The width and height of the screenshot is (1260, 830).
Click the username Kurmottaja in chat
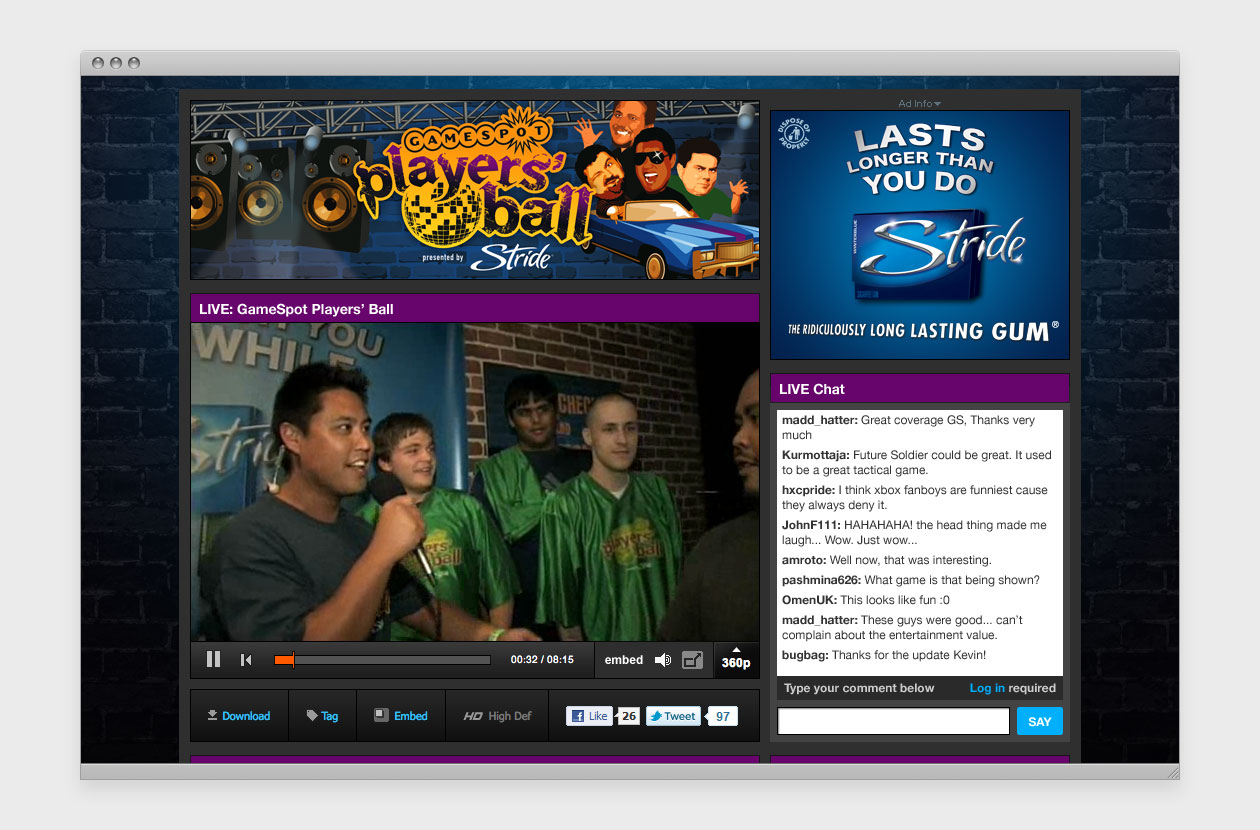[816, 455]
